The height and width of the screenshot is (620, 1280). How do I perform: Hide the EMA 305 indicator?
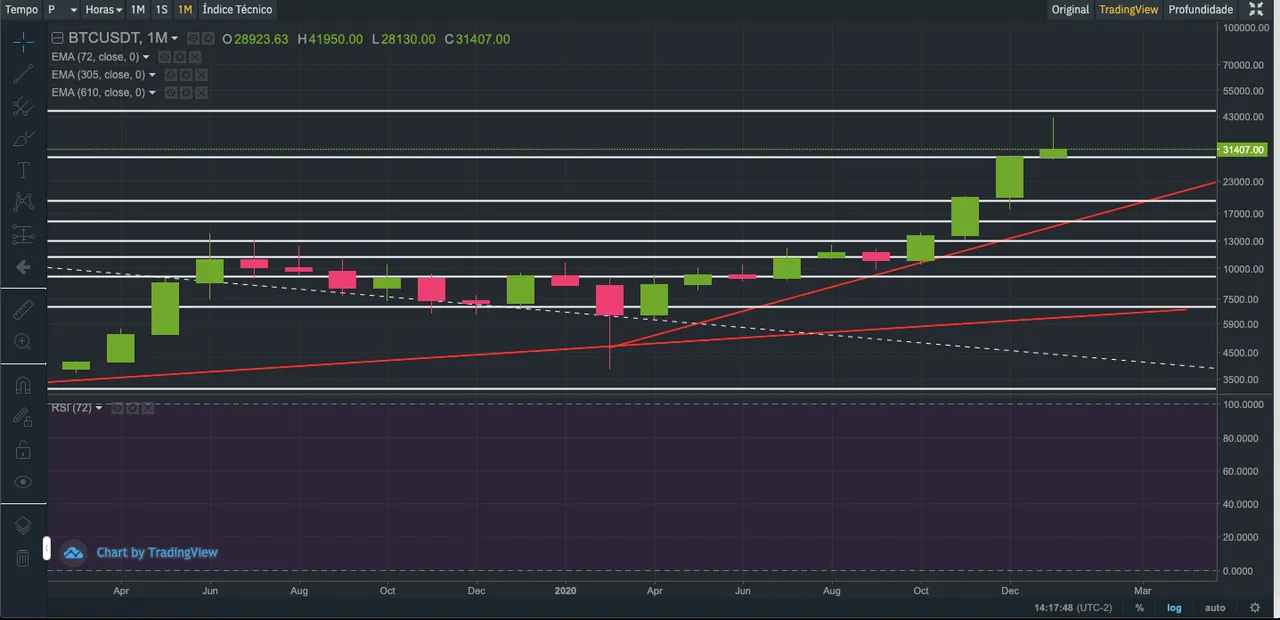pos(171,75)
